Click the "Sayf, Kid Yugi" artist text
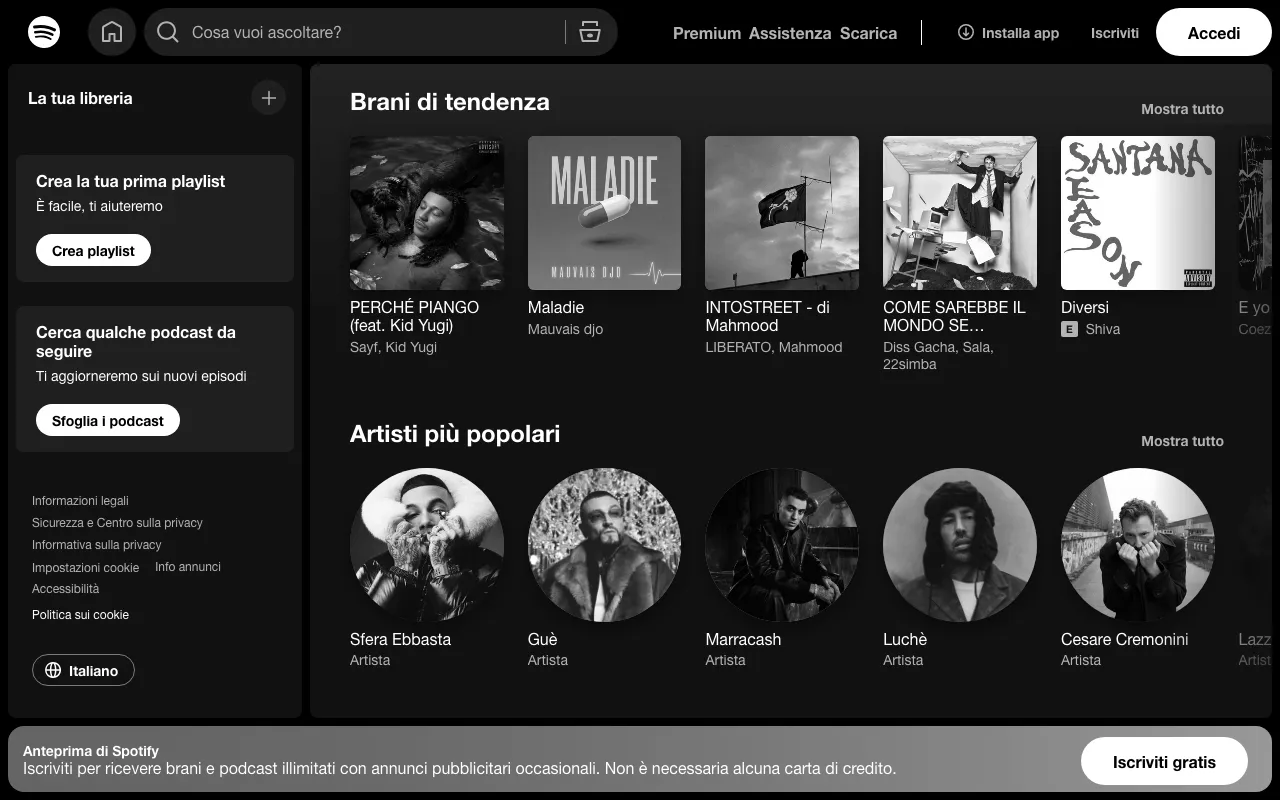The image size is (1280, 800). [x=393, y=347]
